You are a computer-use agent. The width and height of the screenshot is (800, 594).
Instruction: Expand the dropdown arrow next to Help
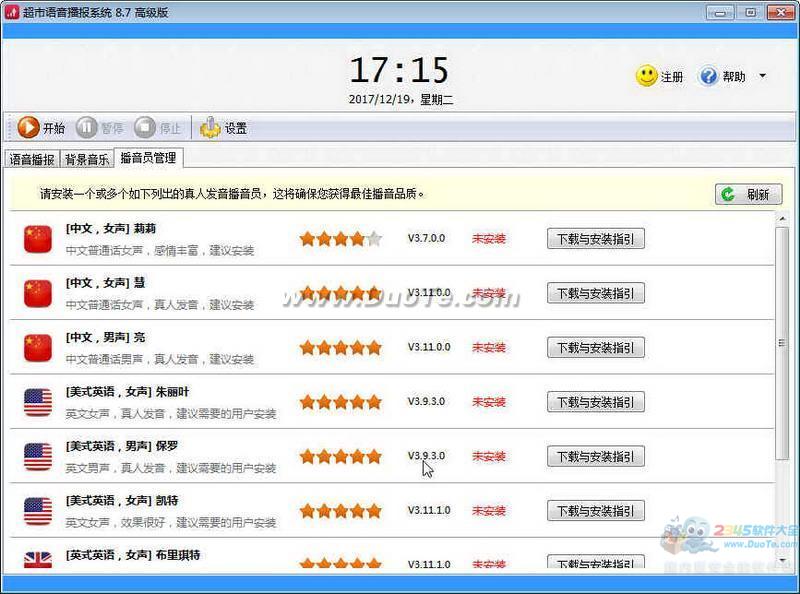click(x=762, y=76)
